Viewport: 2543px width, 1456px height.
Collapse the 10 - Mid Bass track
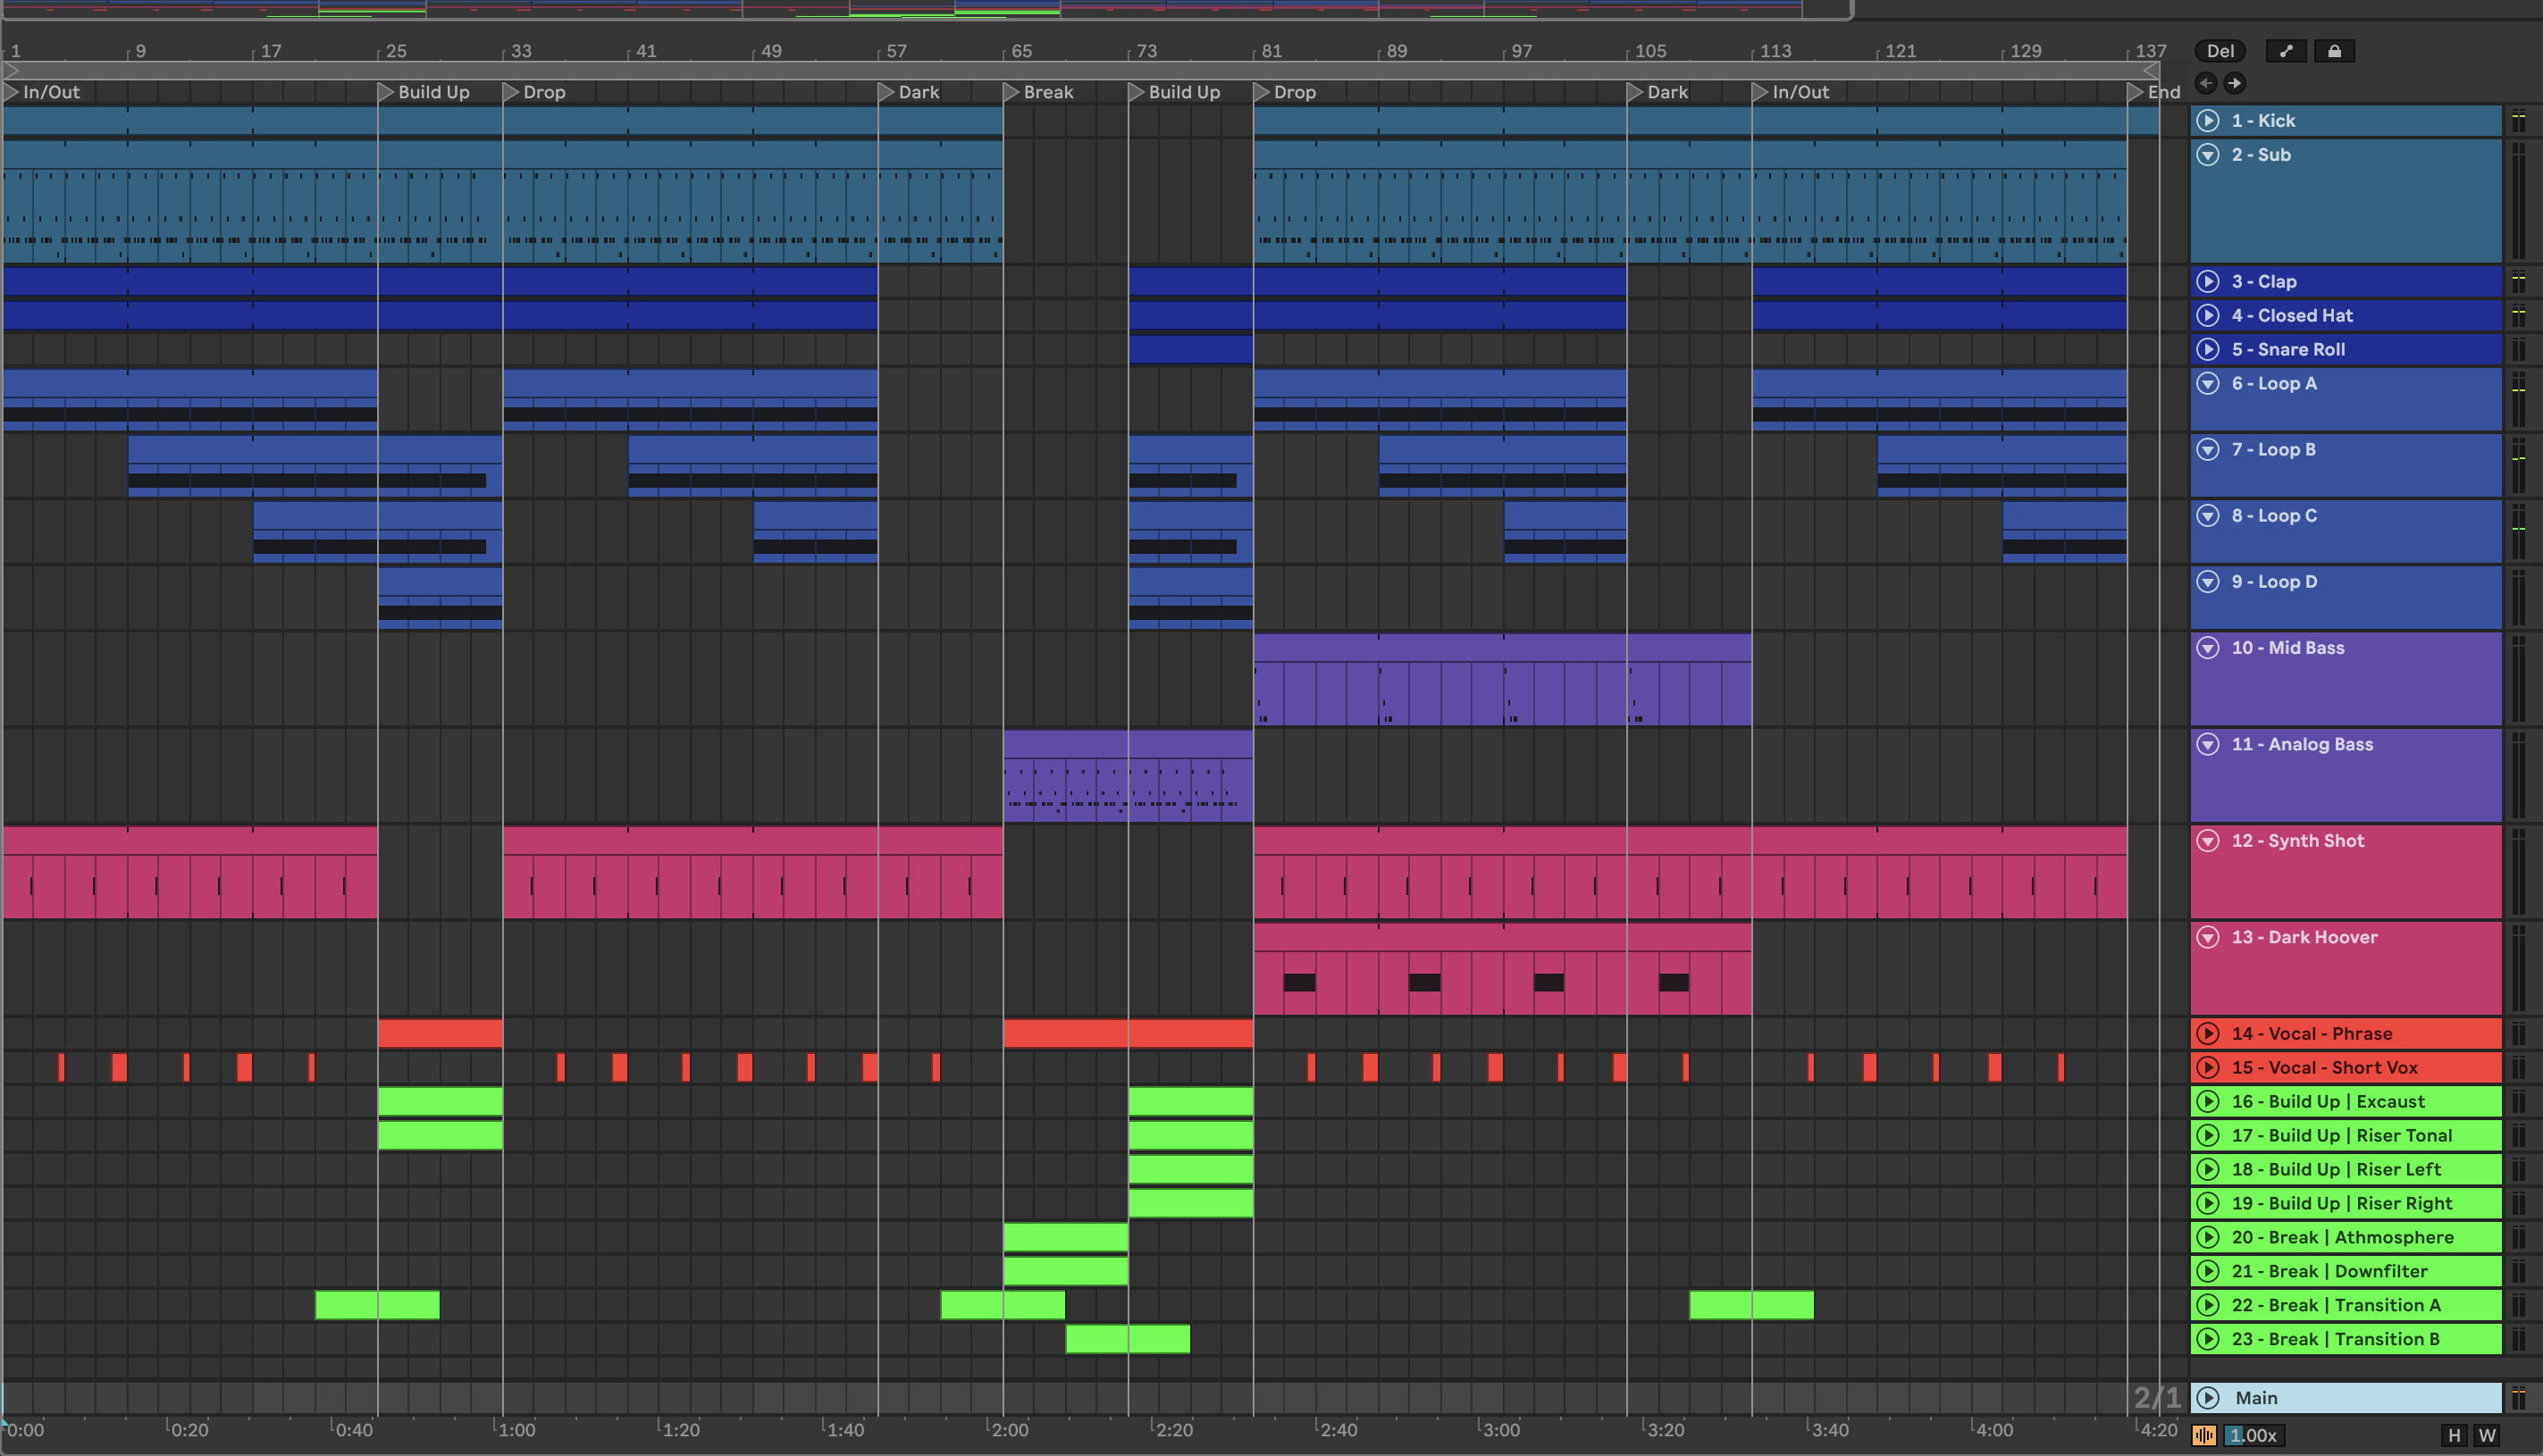coord(2208,648)
